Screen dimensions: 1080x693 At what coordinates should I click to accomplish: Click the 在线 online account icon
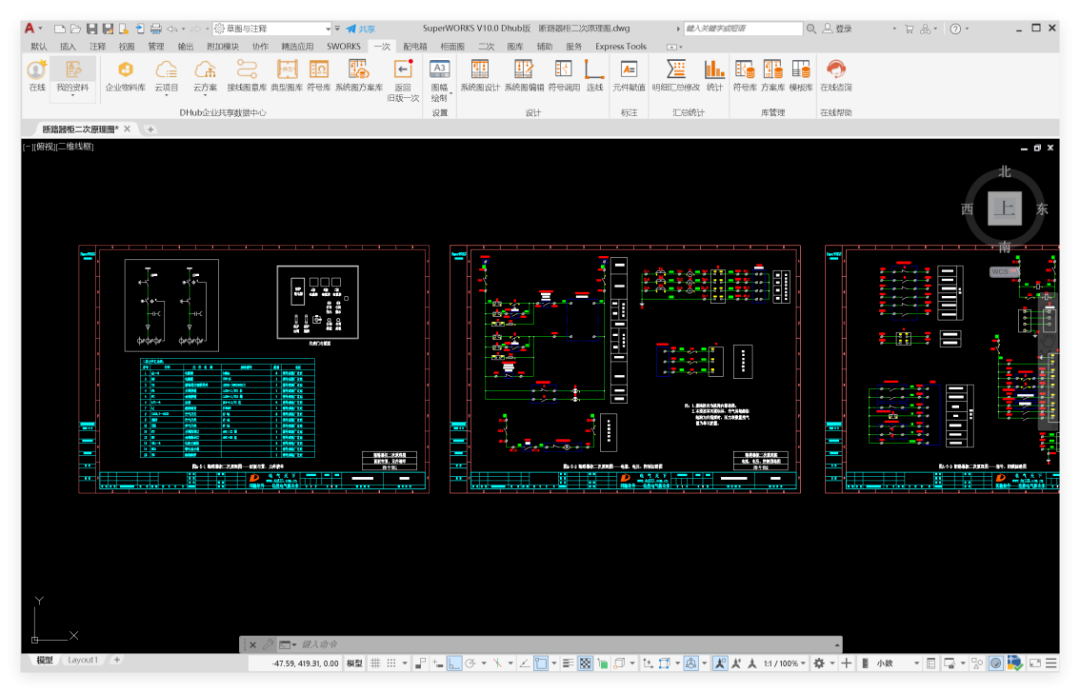(37, 76)
